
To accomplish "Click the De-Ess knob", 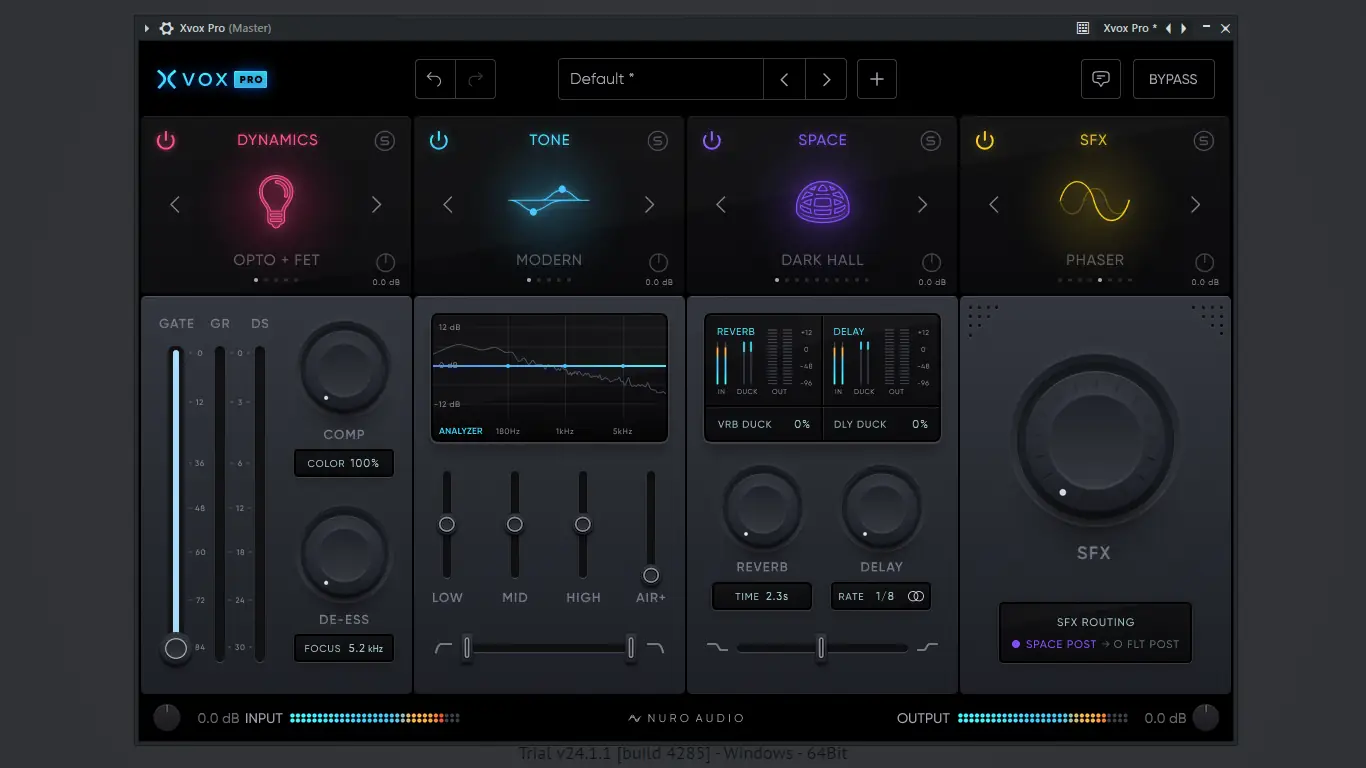I will coord(344,553).
